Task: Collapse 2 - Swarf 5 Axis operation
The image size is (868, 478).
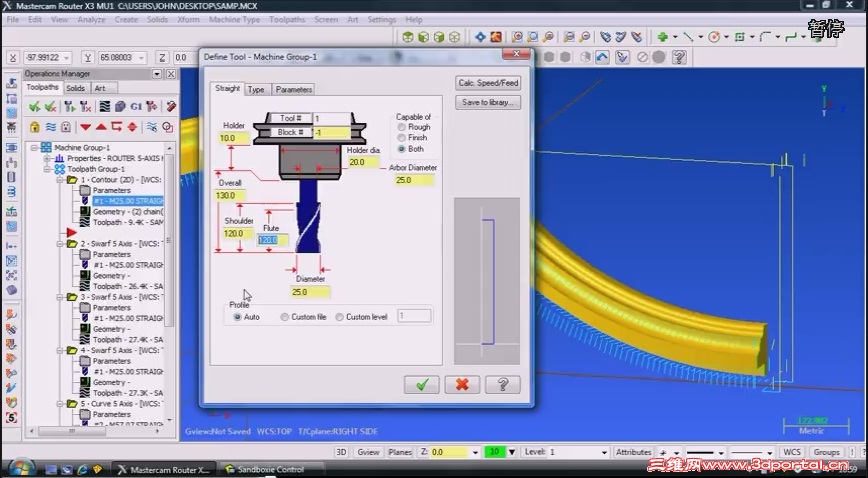Action: 60,244
